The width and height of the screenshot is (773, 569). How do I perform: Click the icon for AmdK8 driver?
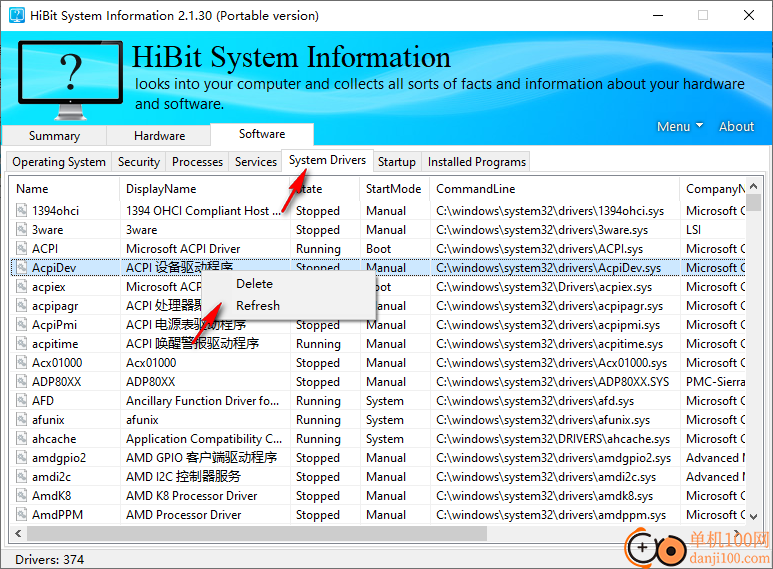pos(21,496)
